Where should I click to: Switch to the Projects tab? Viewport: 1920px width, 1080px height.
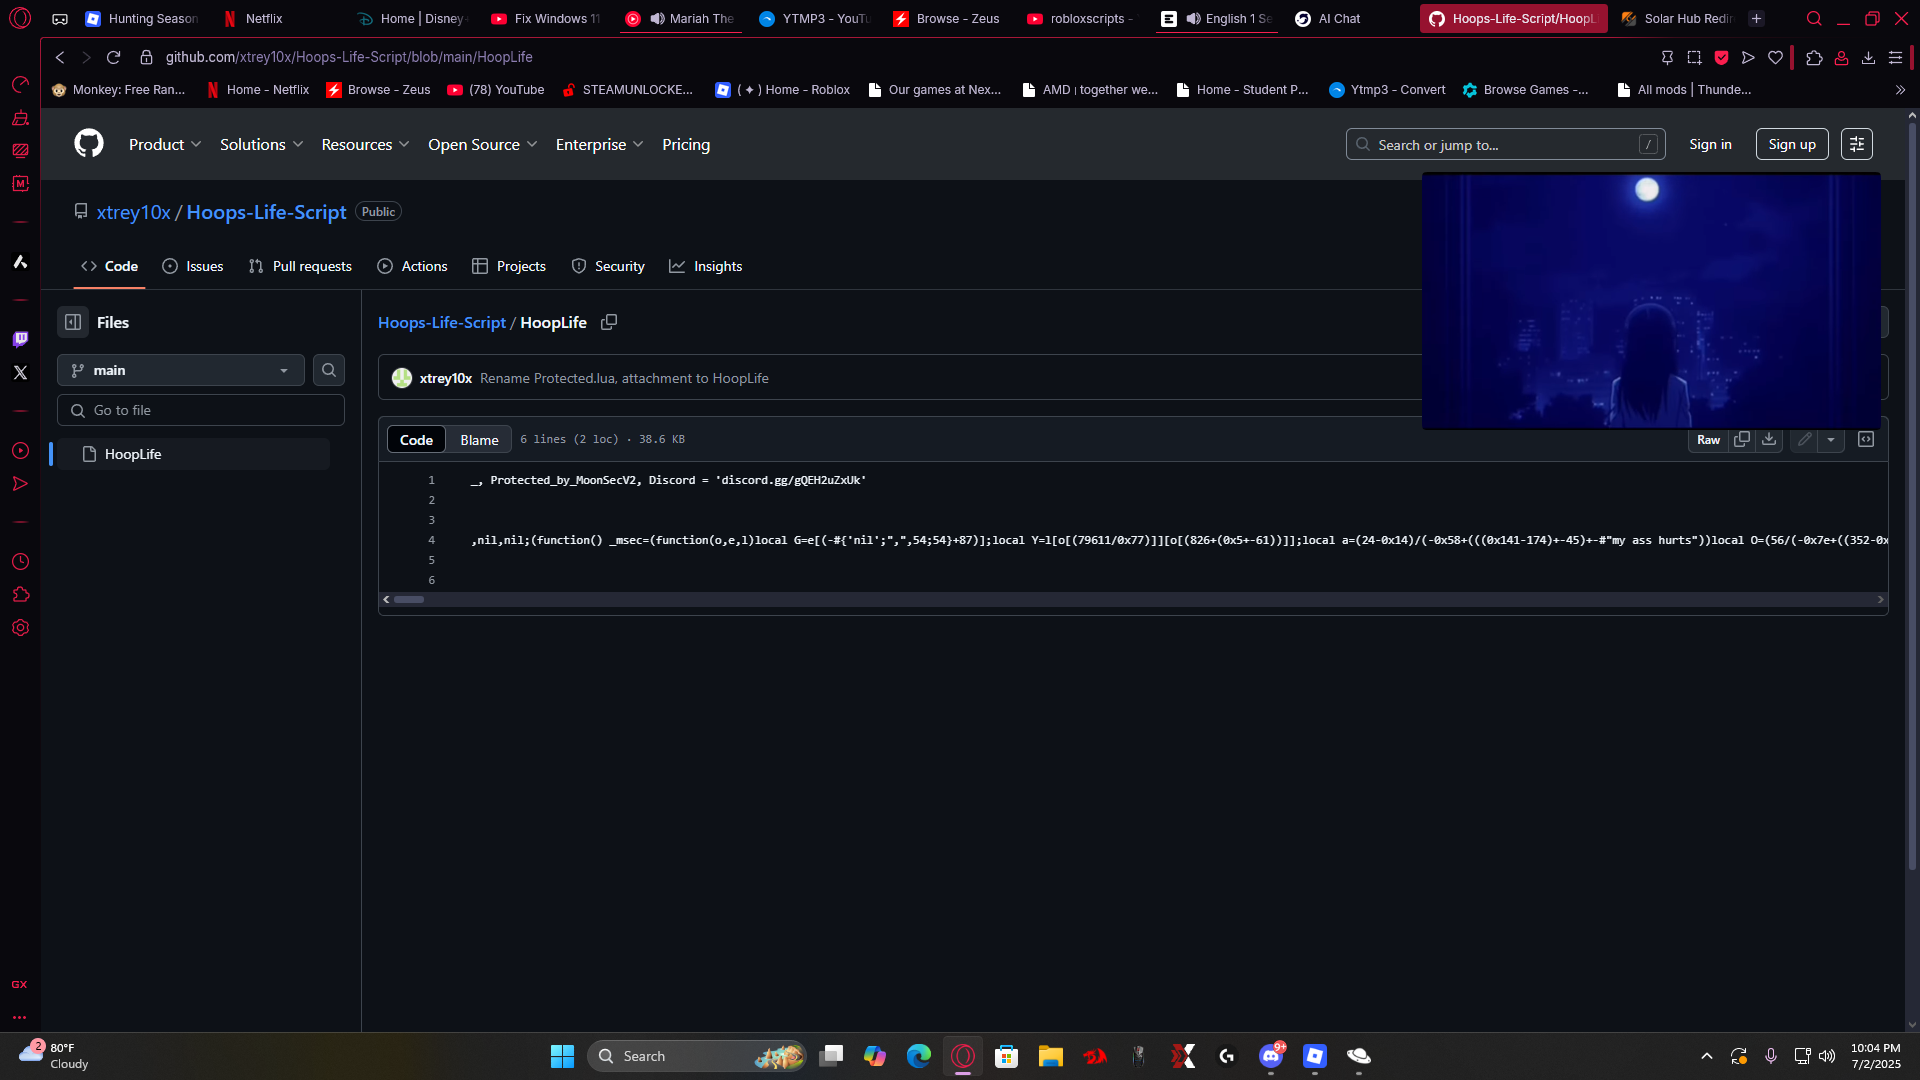509,266
